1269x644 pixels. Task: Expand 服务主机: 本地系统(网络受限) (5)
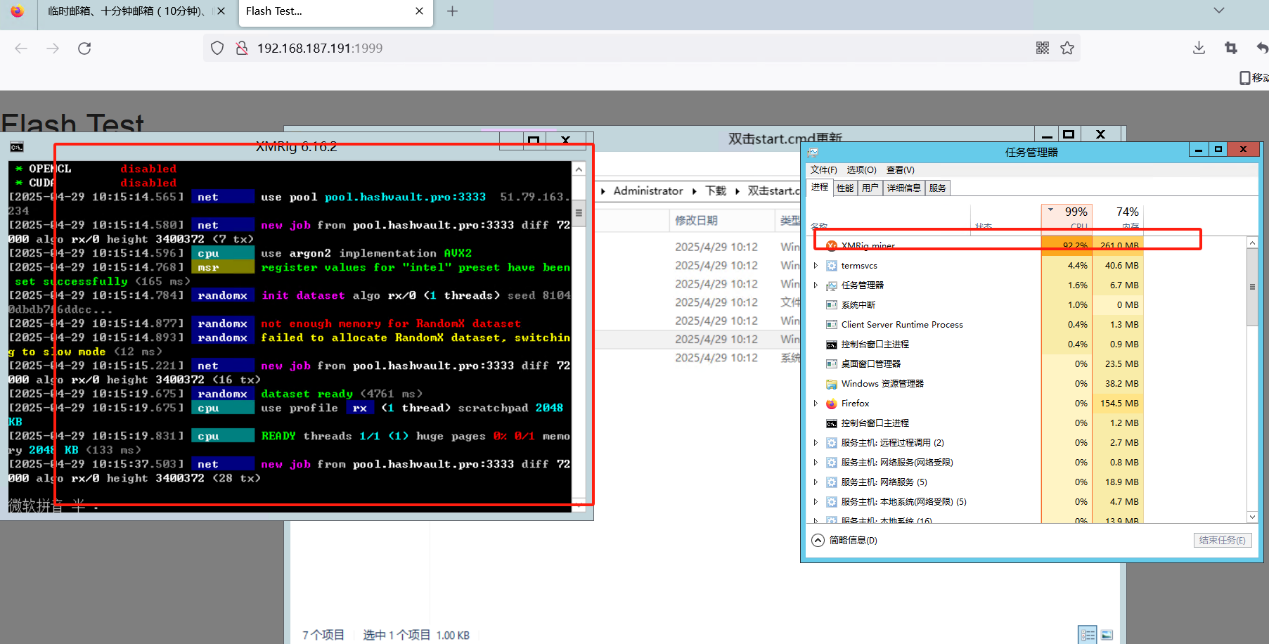816,501
